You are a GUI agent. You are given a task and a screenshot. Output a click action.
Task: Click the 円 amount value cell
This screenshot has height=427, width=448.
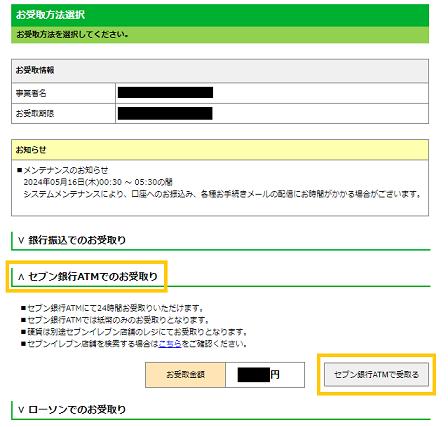coord(265,375)
